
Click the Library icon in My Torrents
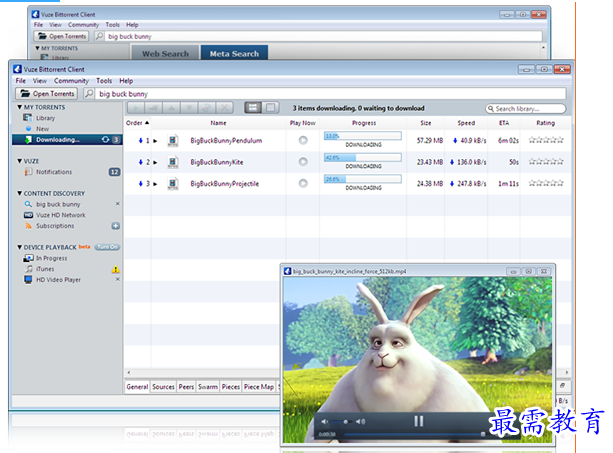(27, 118)
